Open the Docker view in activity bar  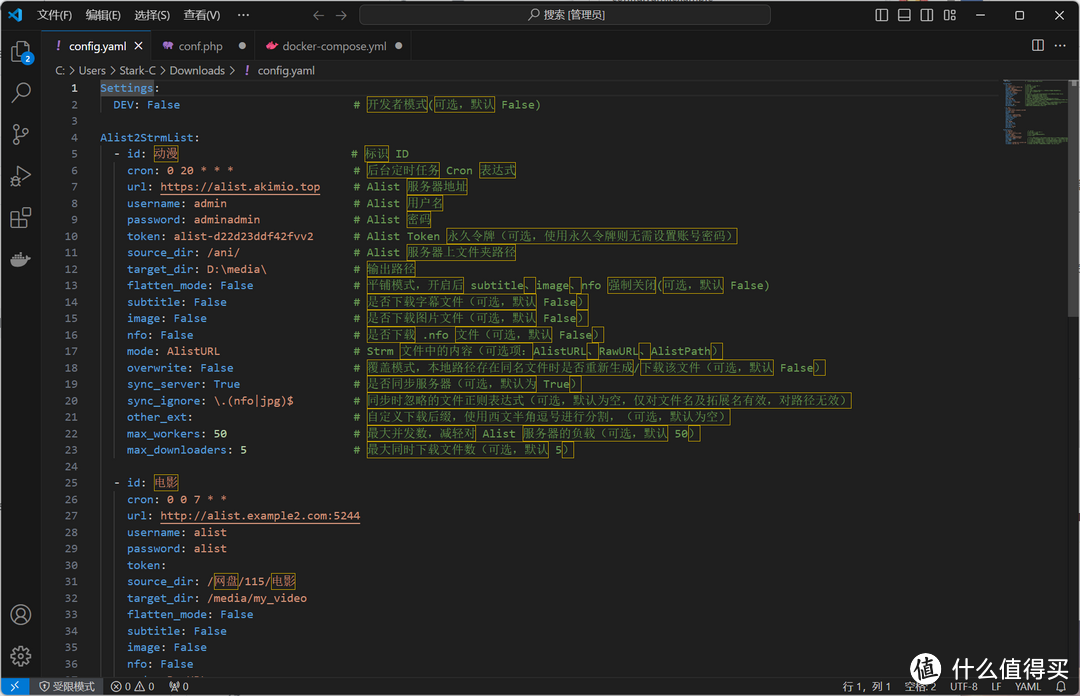coord(20,260)
